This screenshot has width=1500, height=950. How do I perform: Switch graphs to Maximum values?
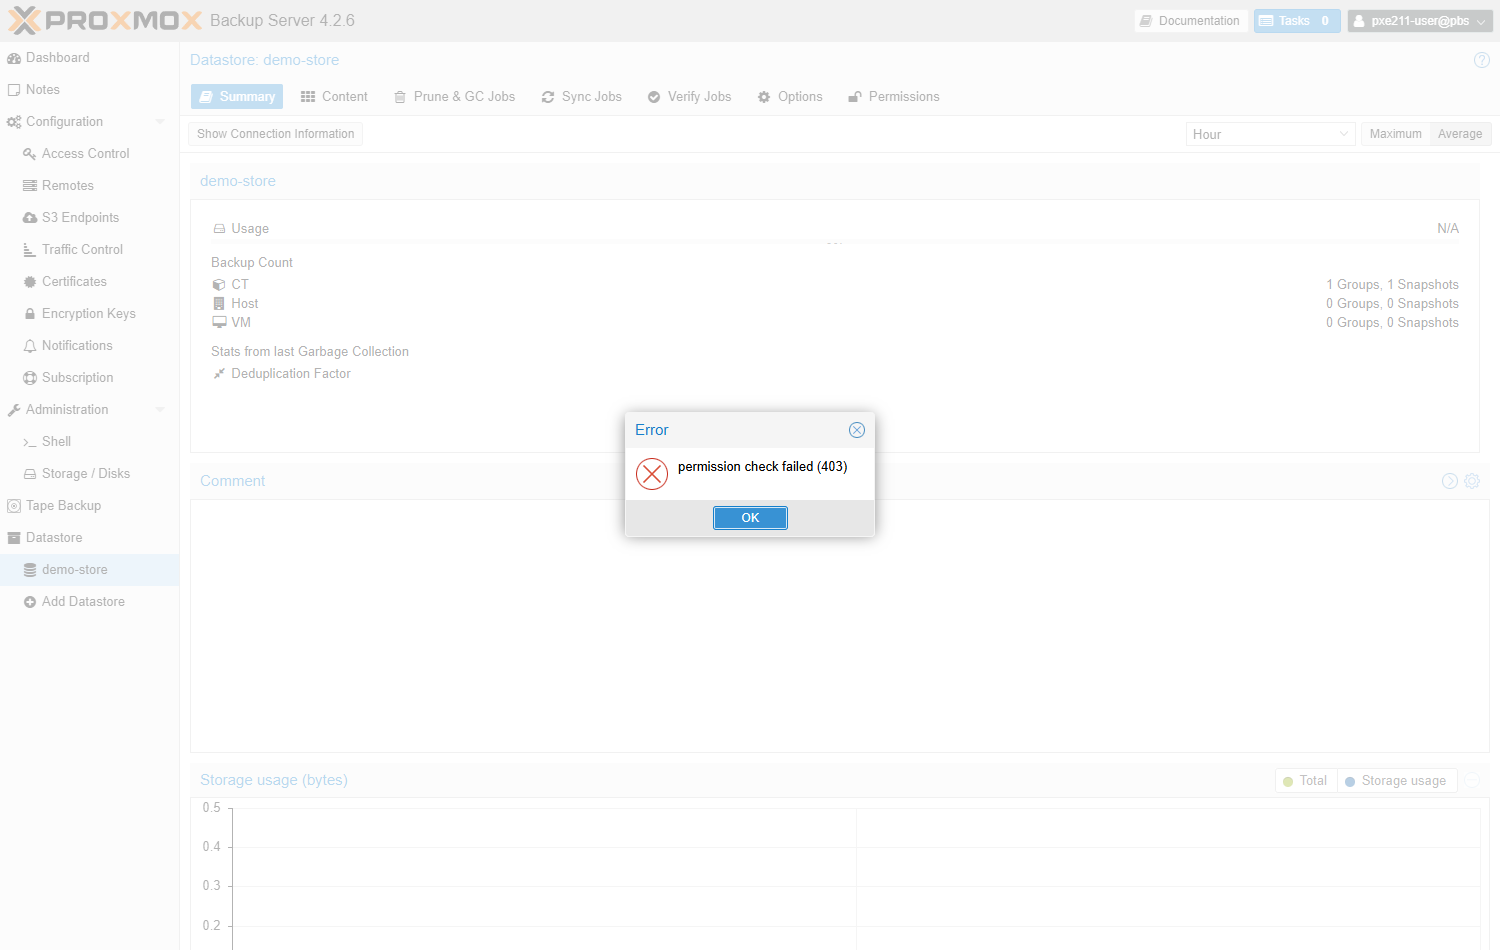click(1395, 134)
